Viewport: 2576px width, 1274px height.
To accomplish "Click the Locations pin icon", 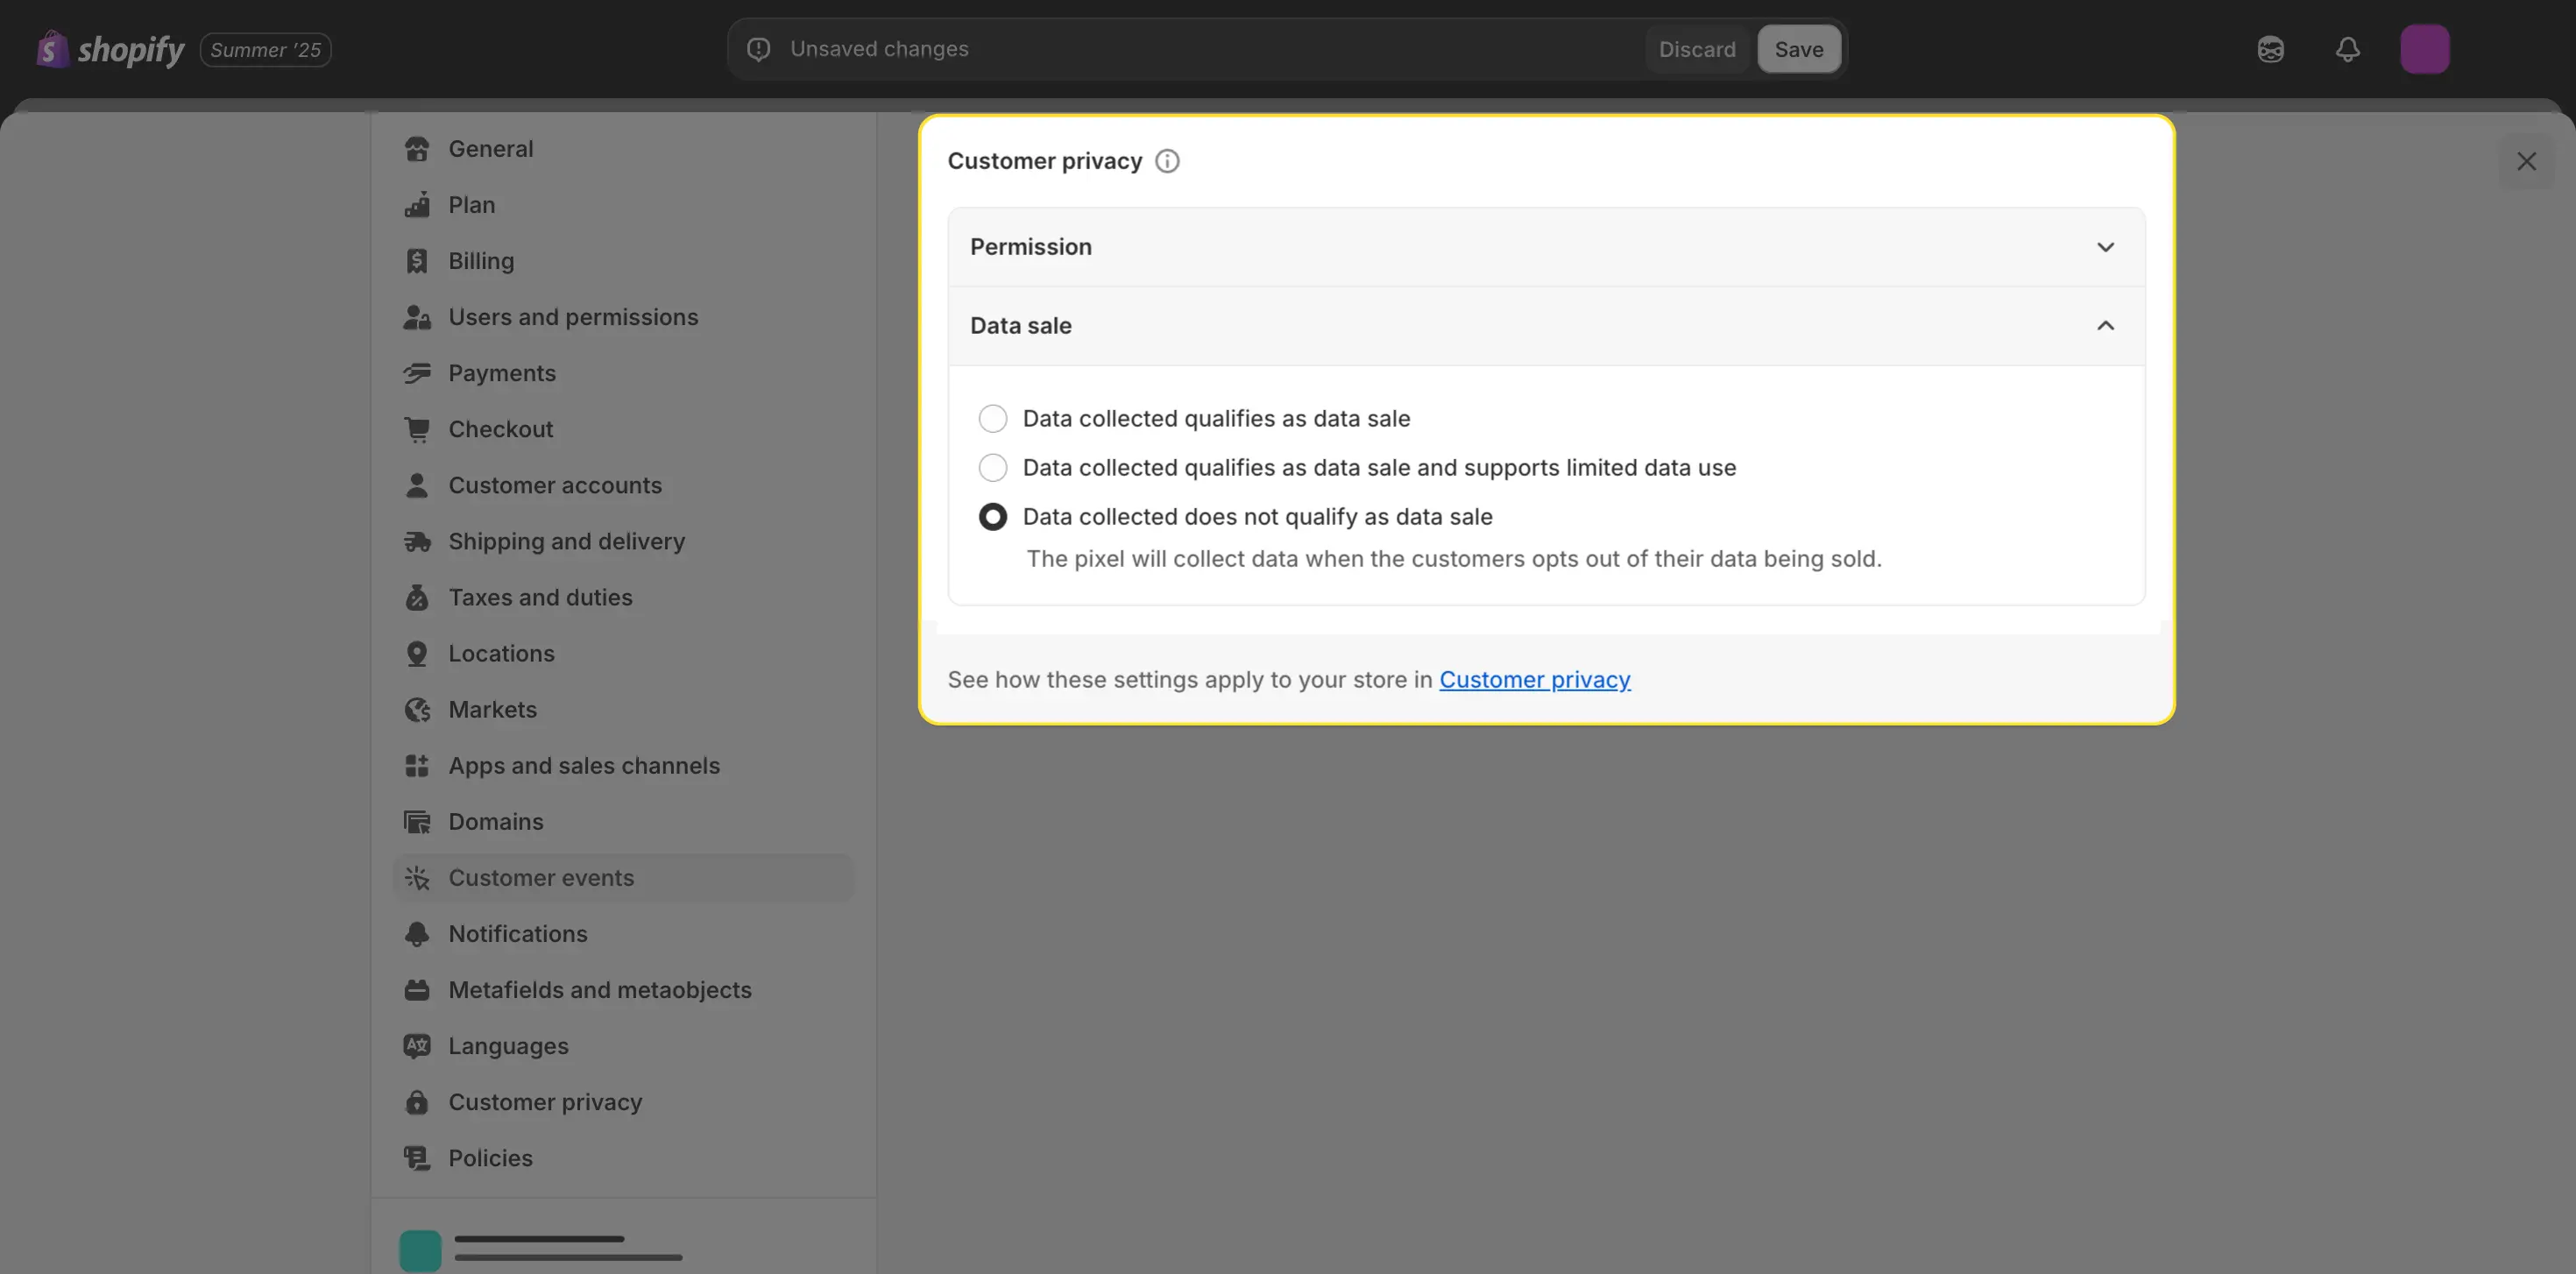I will tap(417, 653).
